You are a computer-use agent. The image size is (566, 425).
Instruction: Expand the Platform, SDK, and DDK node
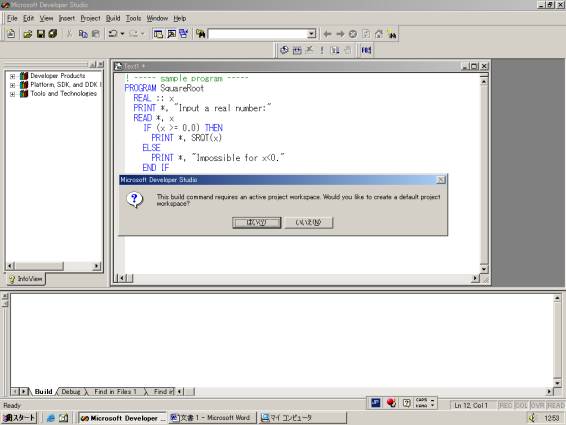click(x=13, y=85)
